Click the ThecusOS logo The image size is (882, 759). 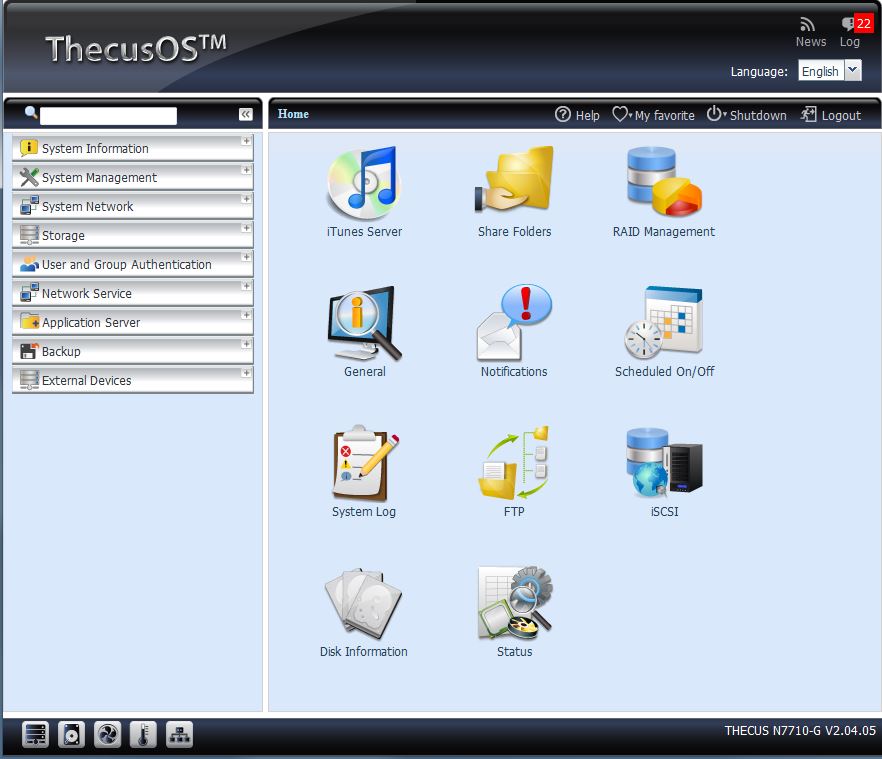pyautogui.click(x=136, y=48)
